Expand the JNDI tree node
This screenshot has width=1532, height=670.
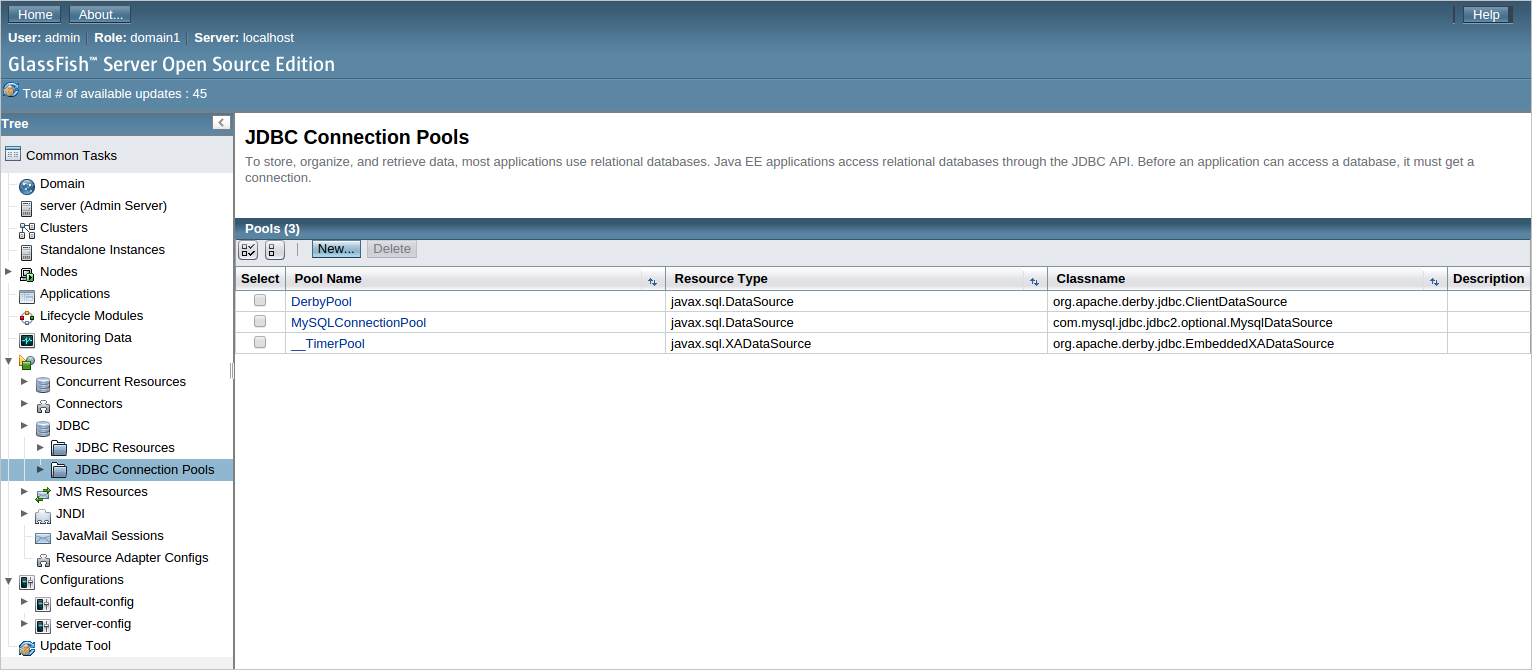click(25, 513)
